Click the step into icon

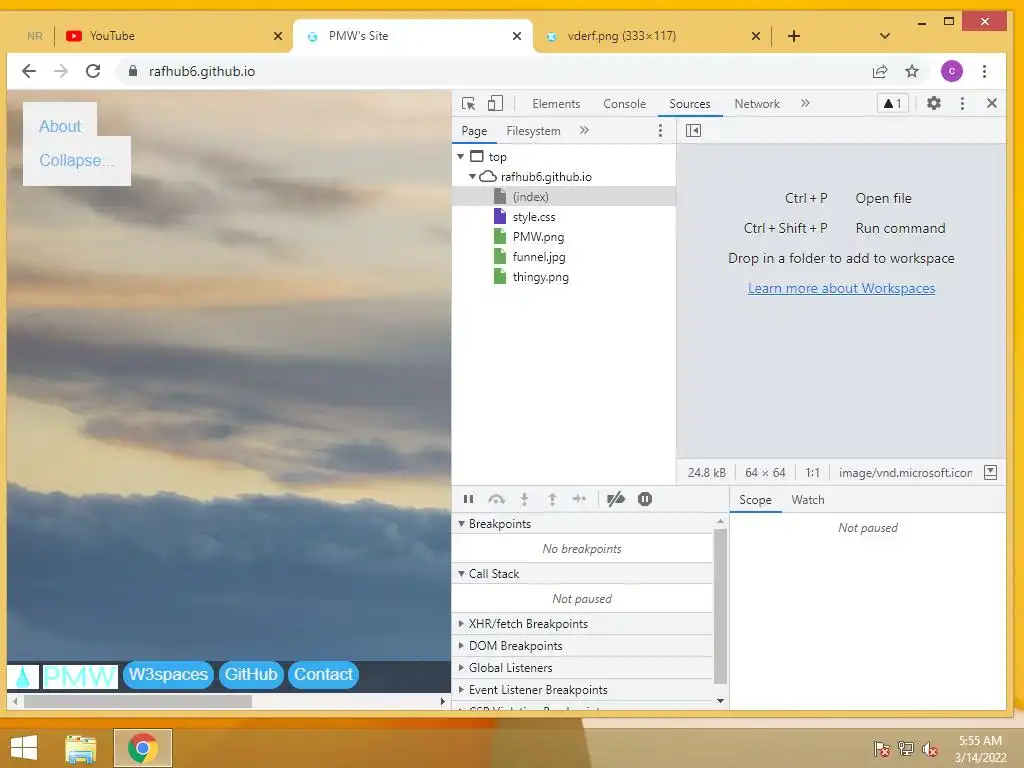click(524, 500)
